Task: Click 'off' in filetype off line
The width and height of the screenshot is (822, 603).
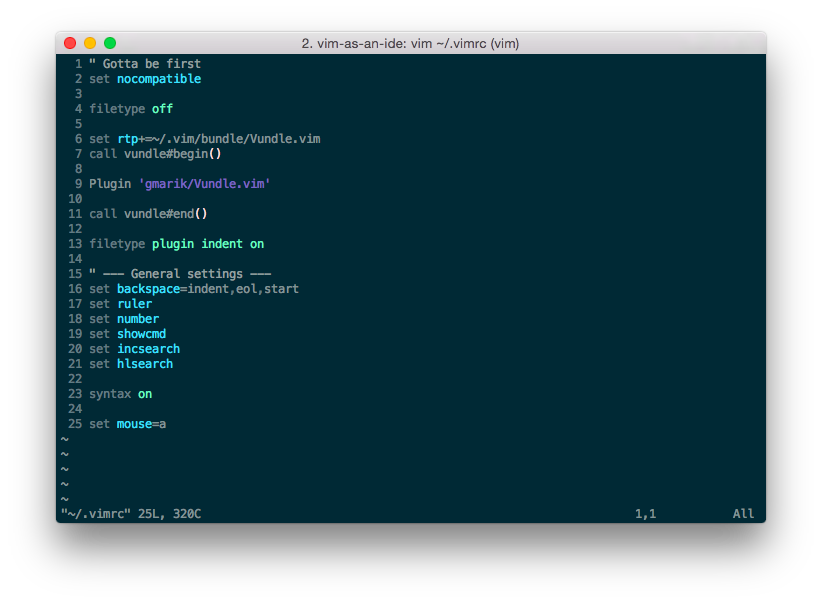Action: (163, 109)
